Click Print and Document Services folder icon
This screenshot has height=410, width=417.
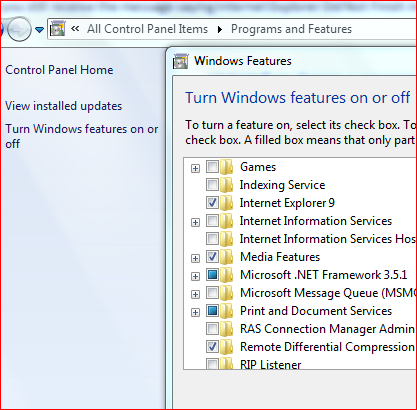(x=227, y=311)
